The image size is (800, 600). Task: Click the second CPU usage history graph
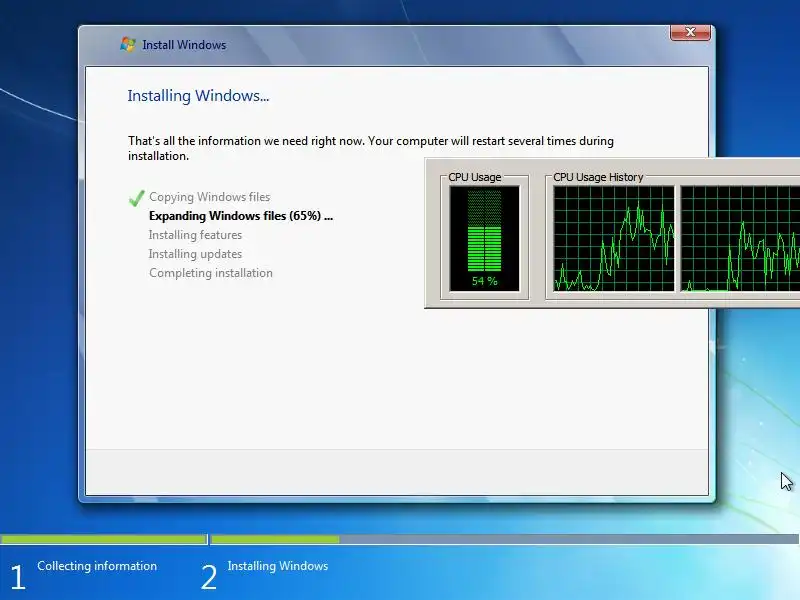point(740,238)
